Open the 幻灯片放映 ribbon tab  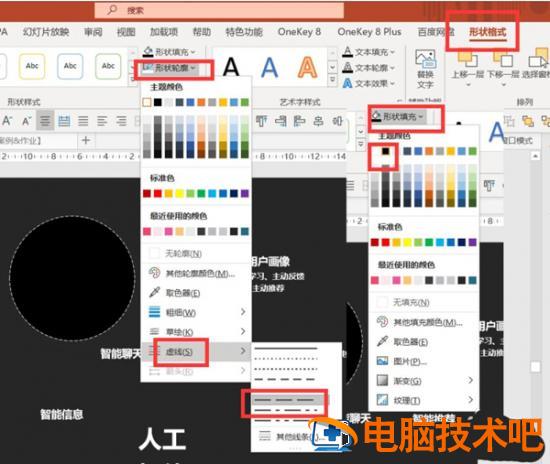click(x=46, y=32)
